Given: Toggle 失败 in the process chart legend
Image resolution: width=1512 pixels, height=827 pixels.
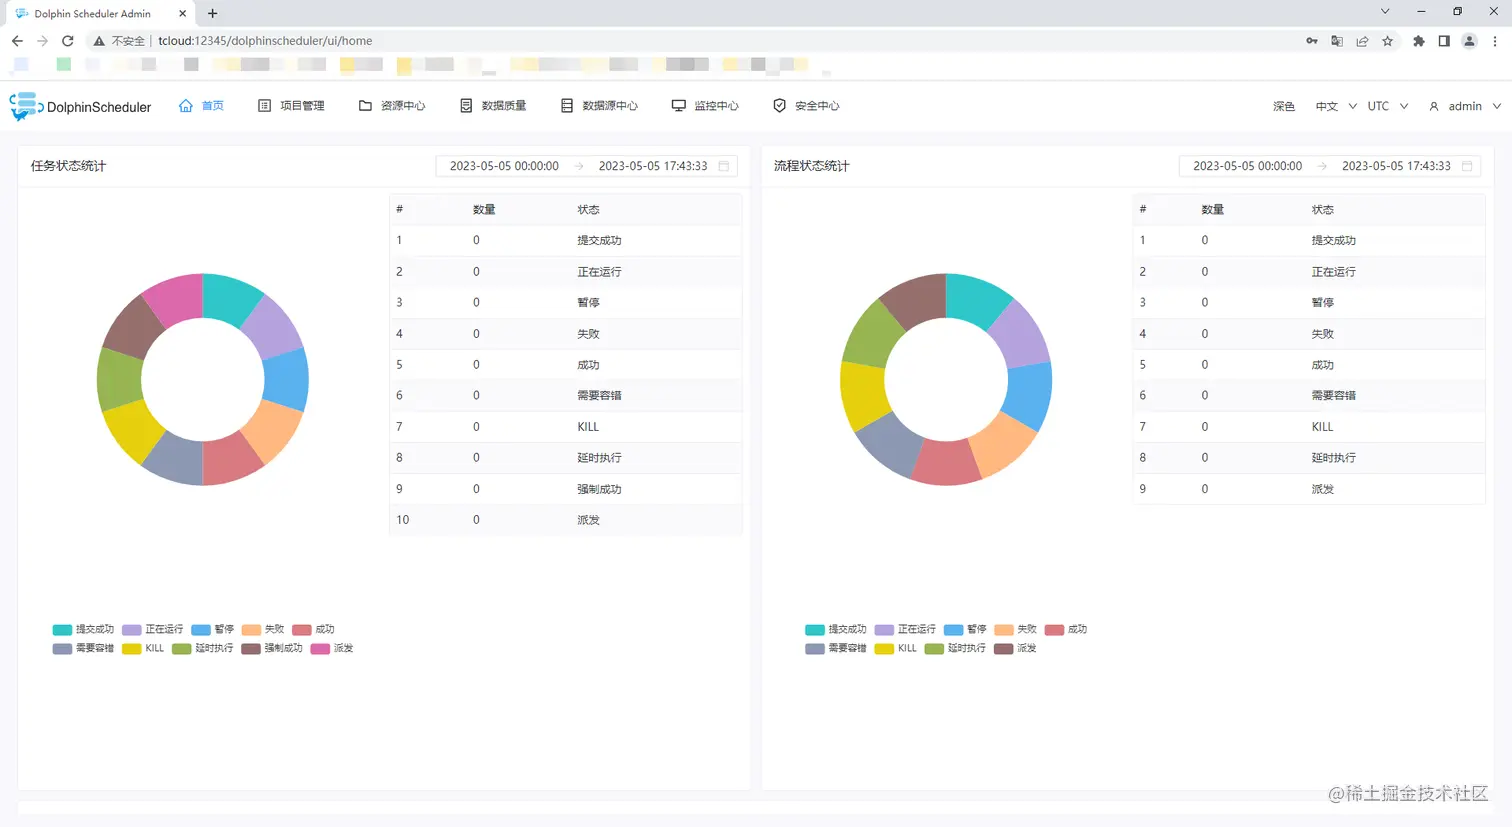Looking at the screenshot, I should (x=1016, y=629).
